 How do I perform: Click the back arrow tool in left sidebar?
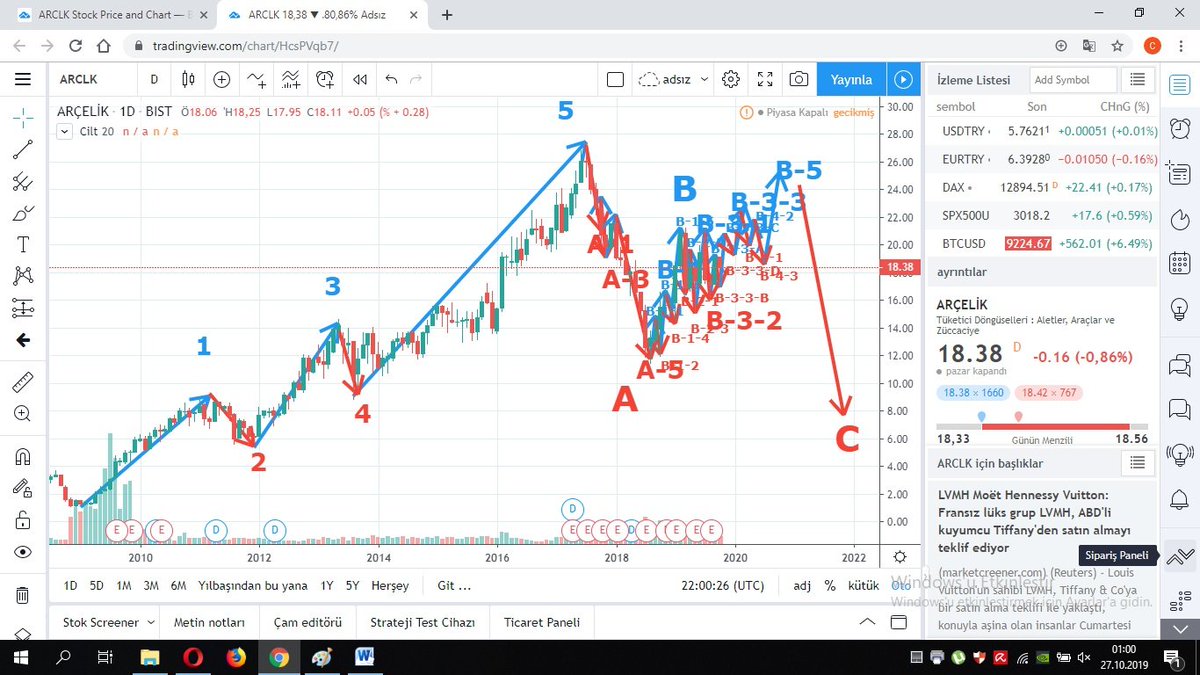22,340
